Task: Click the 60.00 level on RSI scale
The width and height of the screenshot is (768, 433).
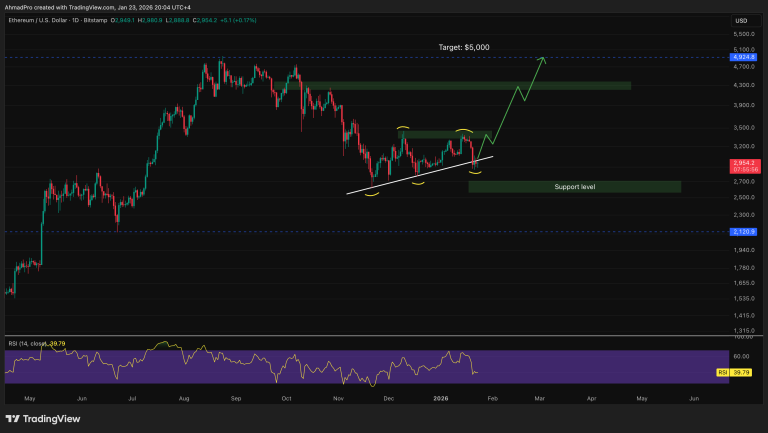Action: (741, 354)
